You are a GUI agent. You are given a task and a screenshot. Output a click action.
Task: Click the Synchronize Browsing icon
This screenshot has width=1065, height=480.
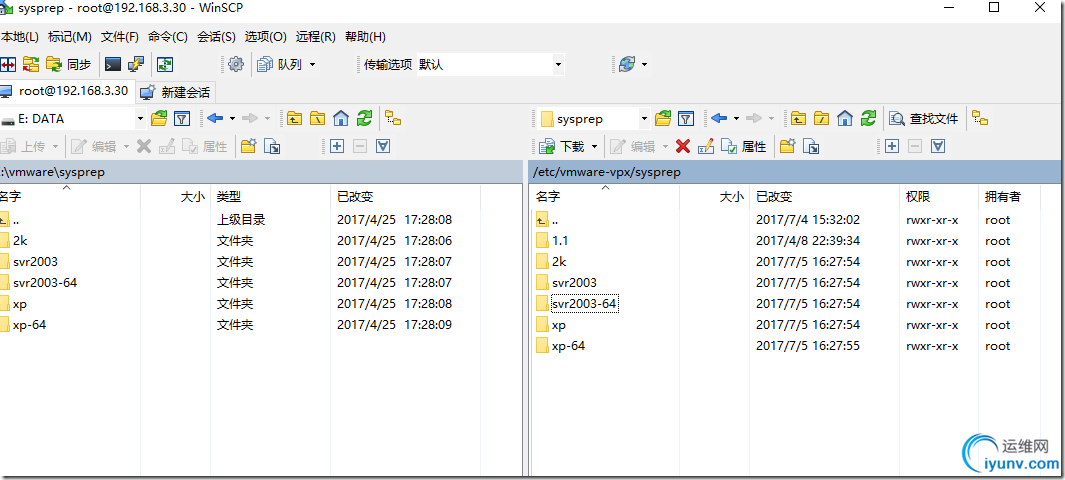pyautogui.click(x=31, y=64)
